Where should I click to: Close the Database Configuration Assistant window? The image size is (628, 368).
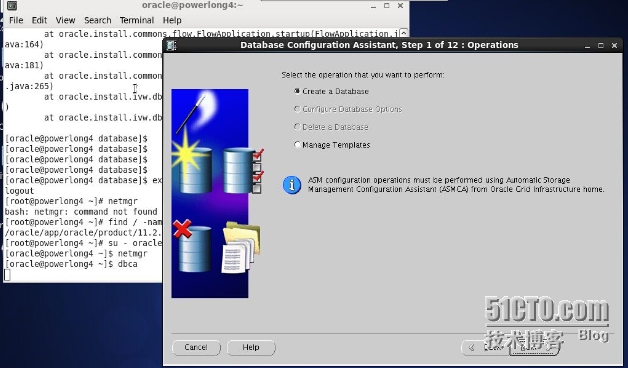coord(614,46)
